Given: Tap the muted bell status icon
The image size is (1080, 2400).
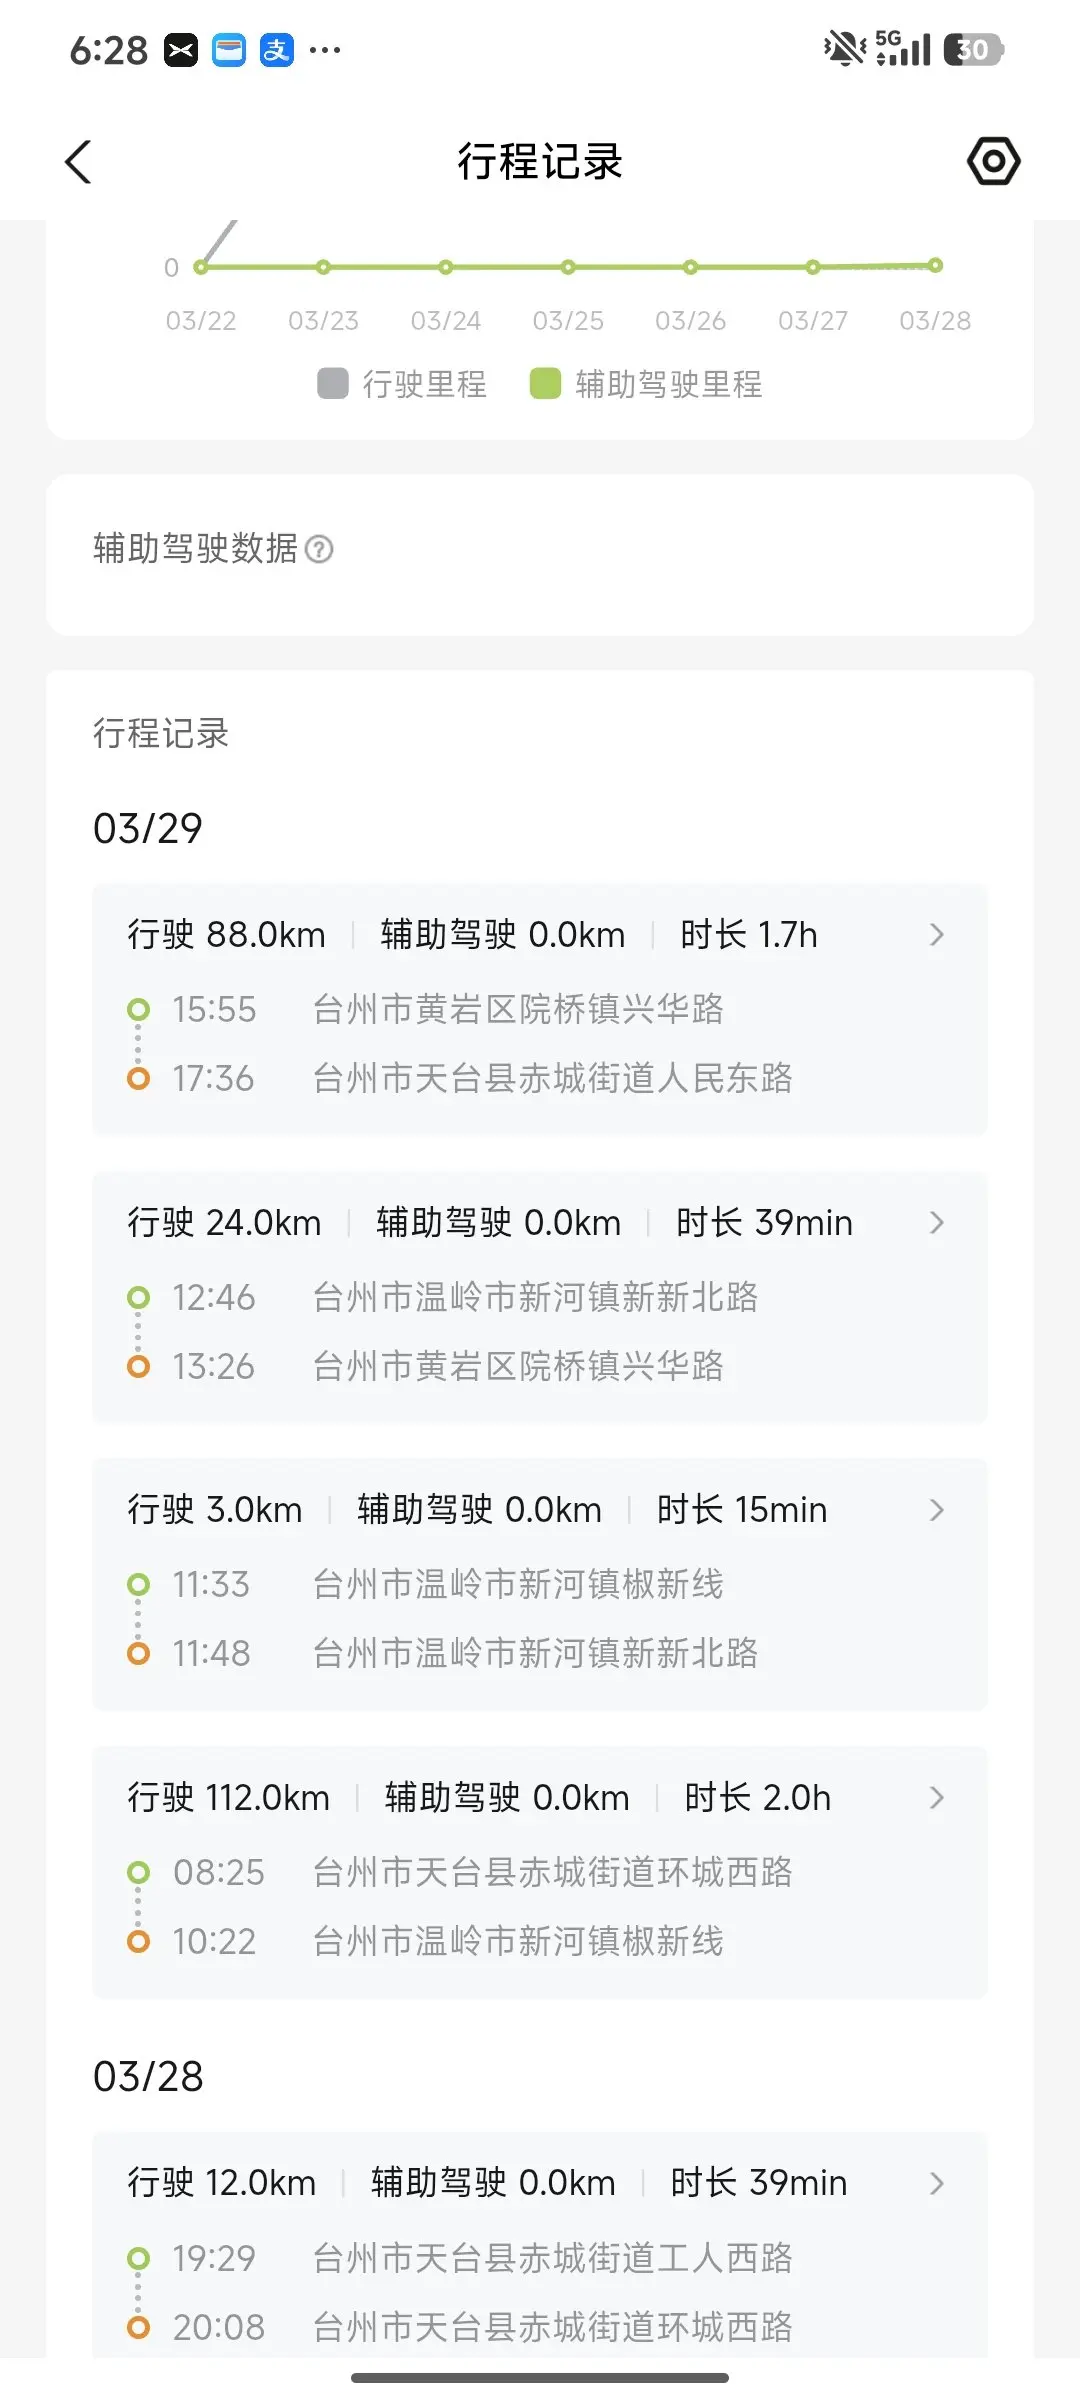Looking at the screenshot, I should pyautogui.click(x=844, y=48).
